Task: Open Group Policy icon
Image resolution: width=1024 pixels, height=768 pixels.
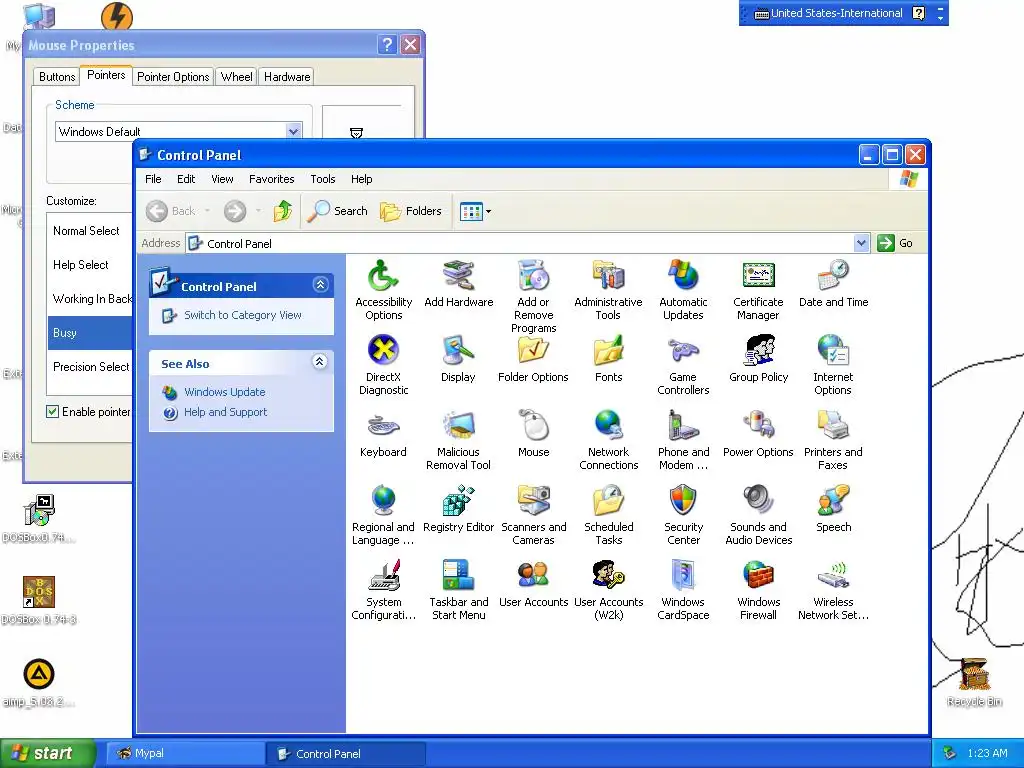Action: (x=758, y=359)
